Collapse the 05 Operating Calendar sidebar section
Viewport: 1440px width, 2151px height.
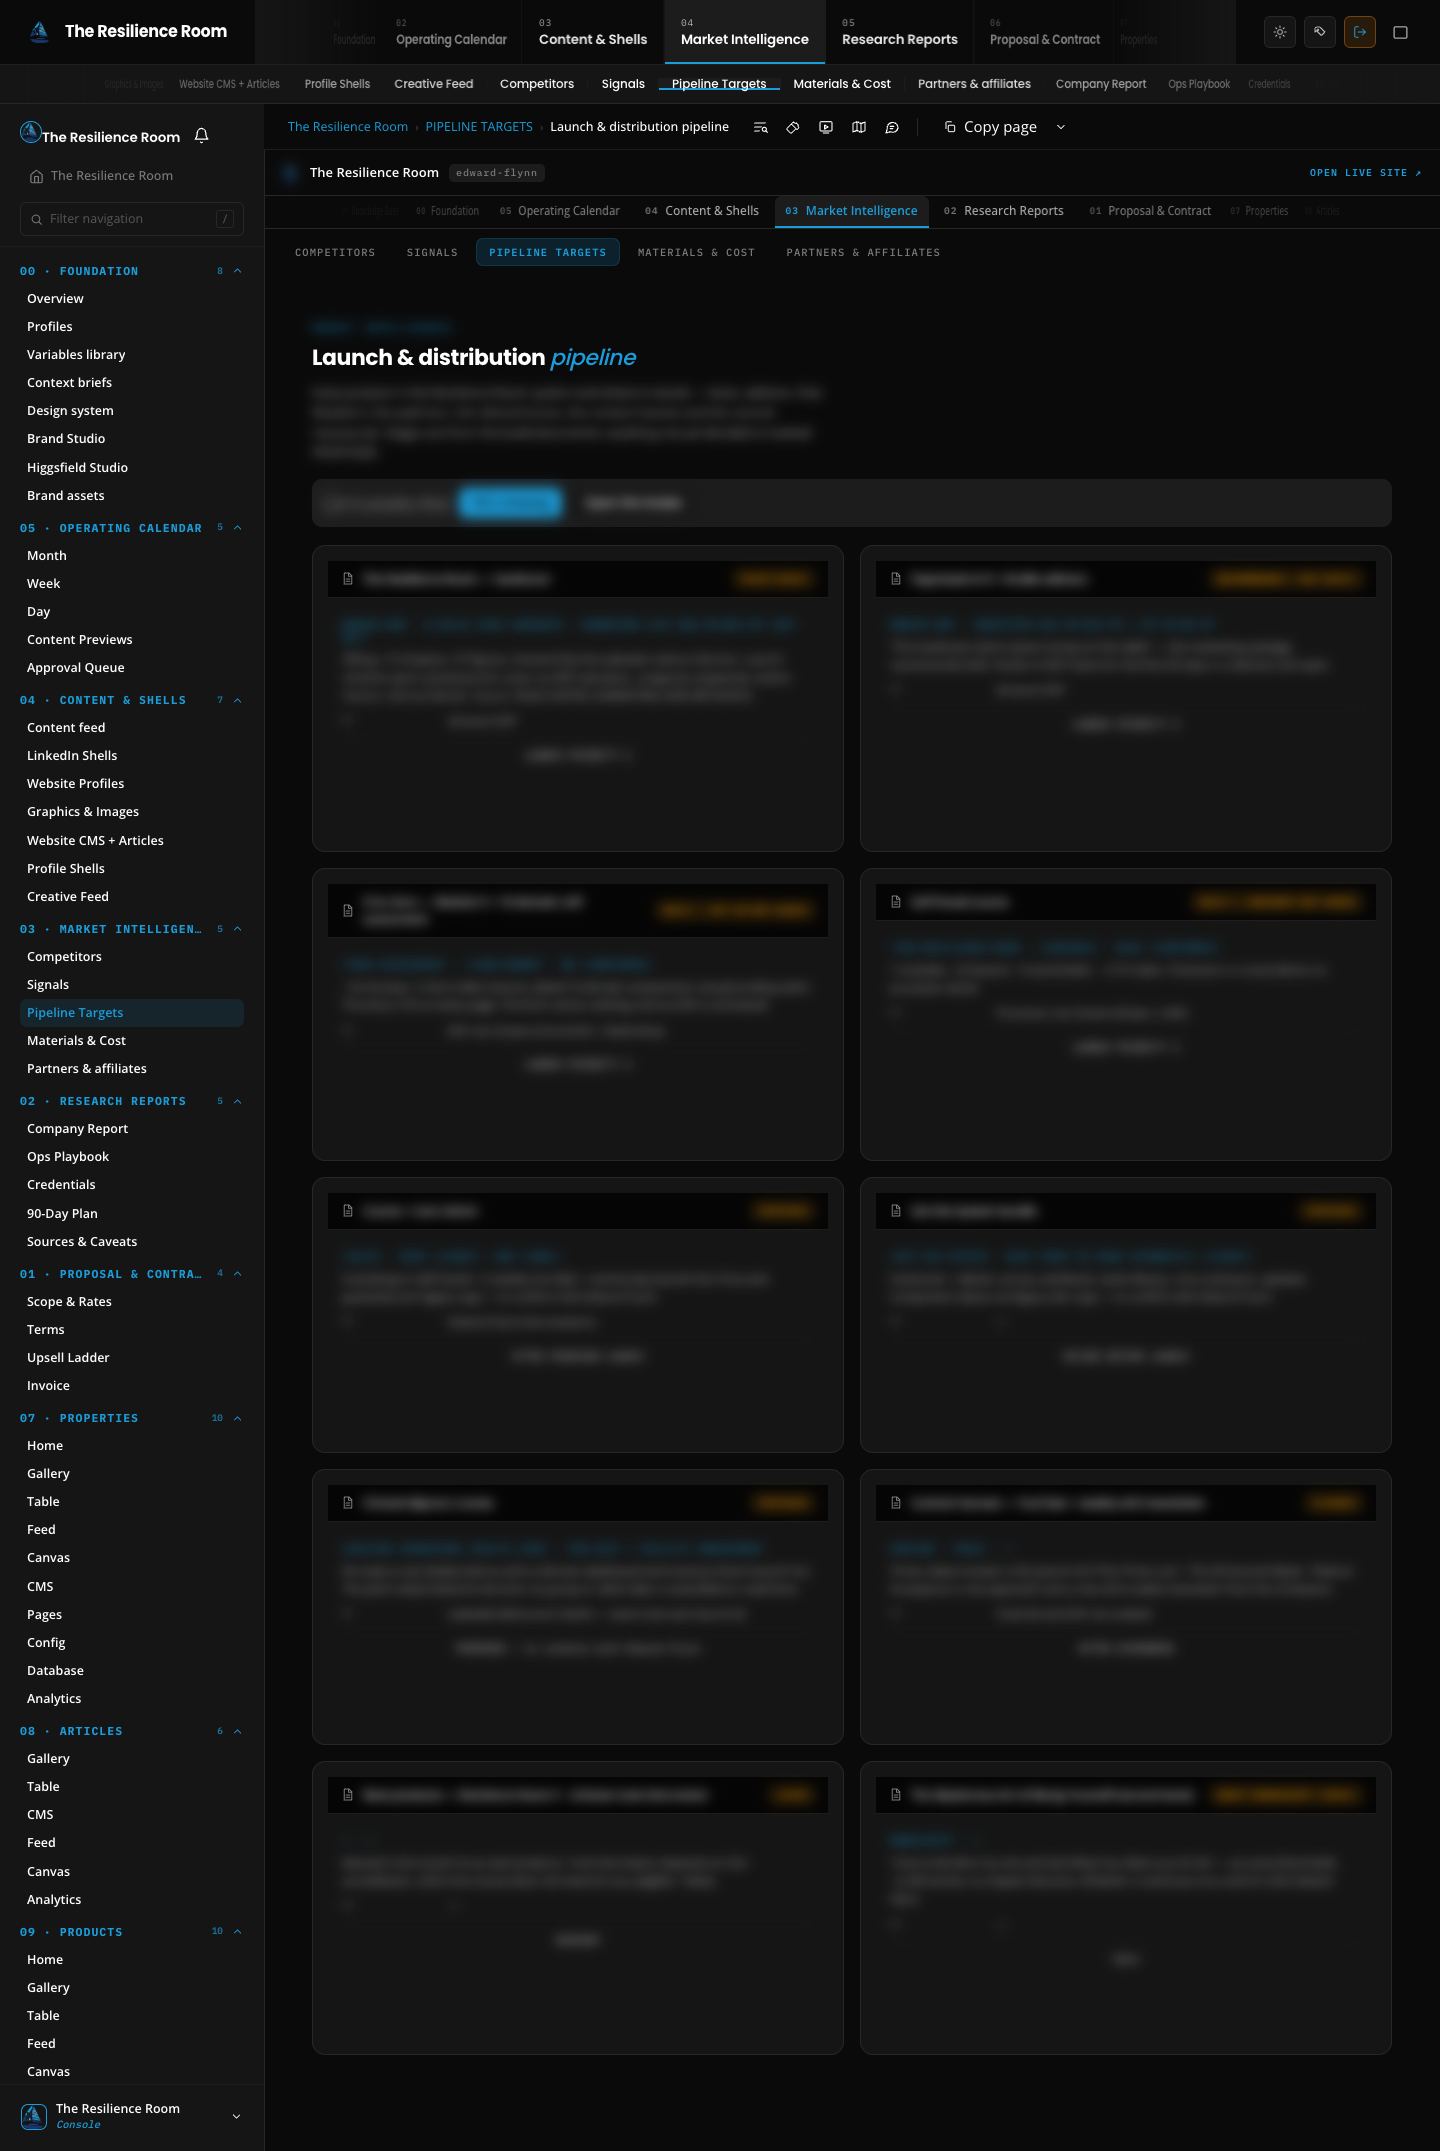237,528
